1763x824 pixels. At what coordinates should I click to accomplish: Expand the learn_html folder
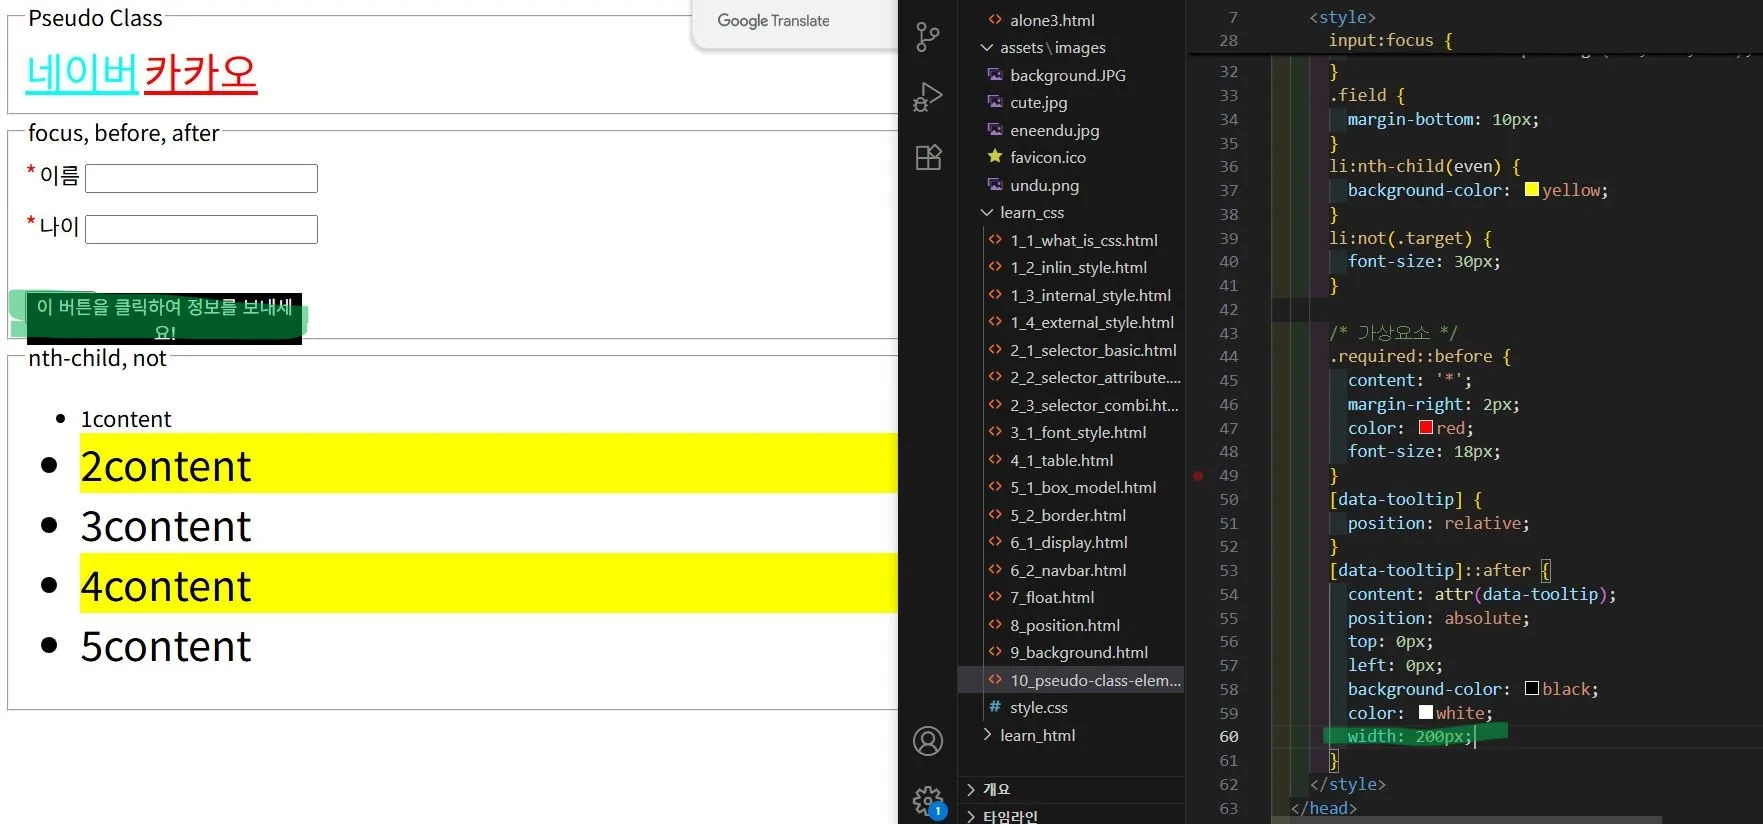coord(986,735)
